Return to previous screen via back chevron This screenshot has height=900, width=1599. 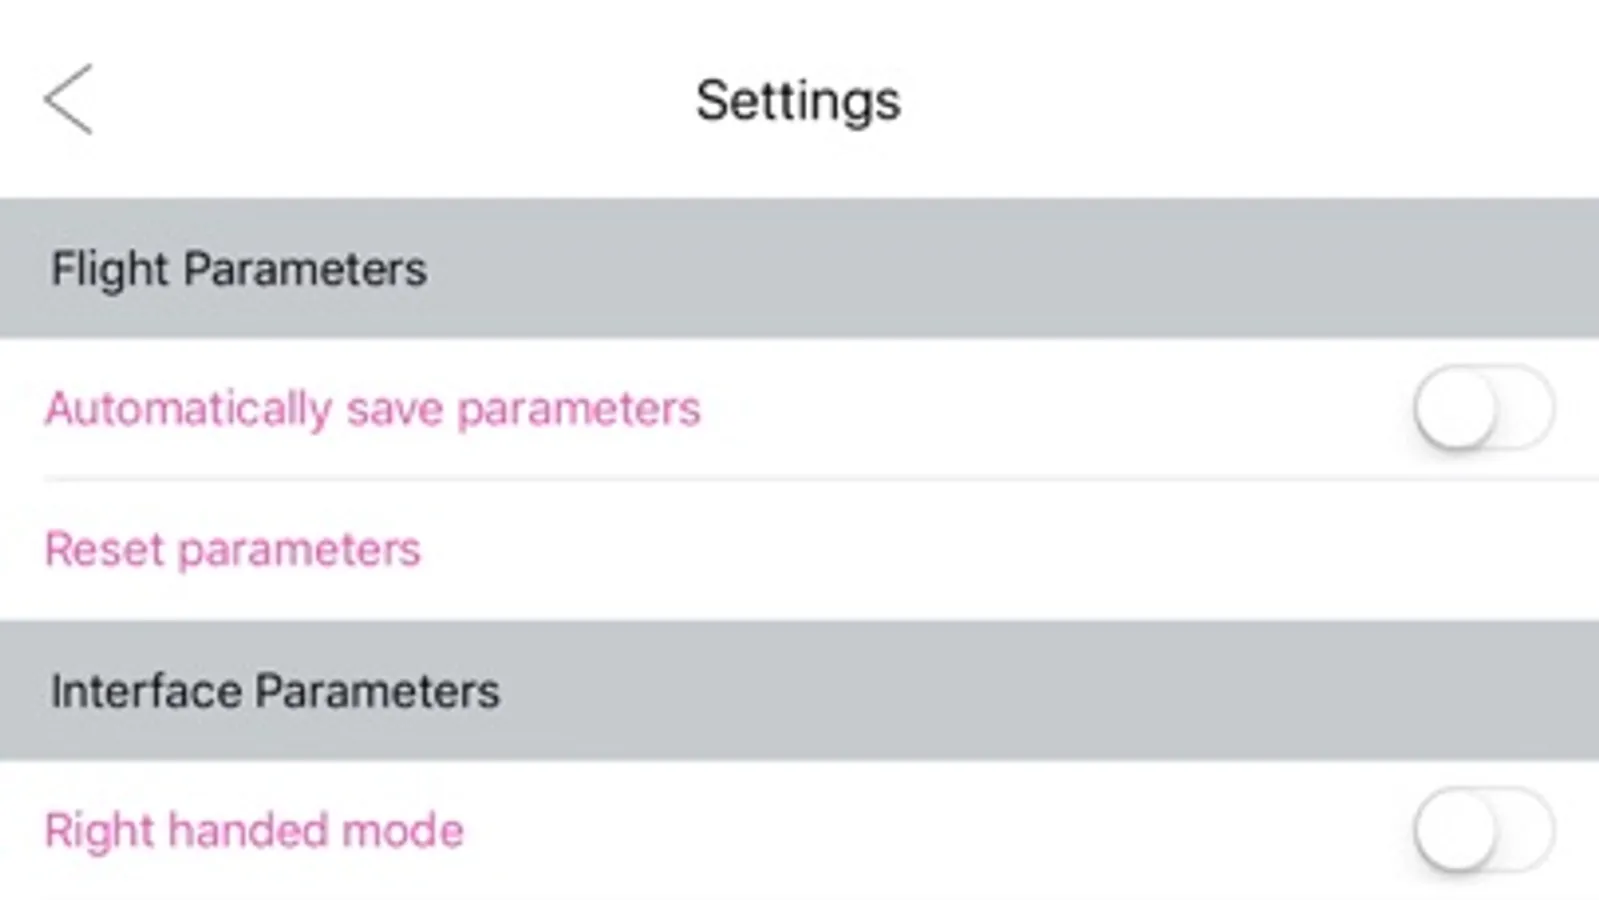coord(68,99)
